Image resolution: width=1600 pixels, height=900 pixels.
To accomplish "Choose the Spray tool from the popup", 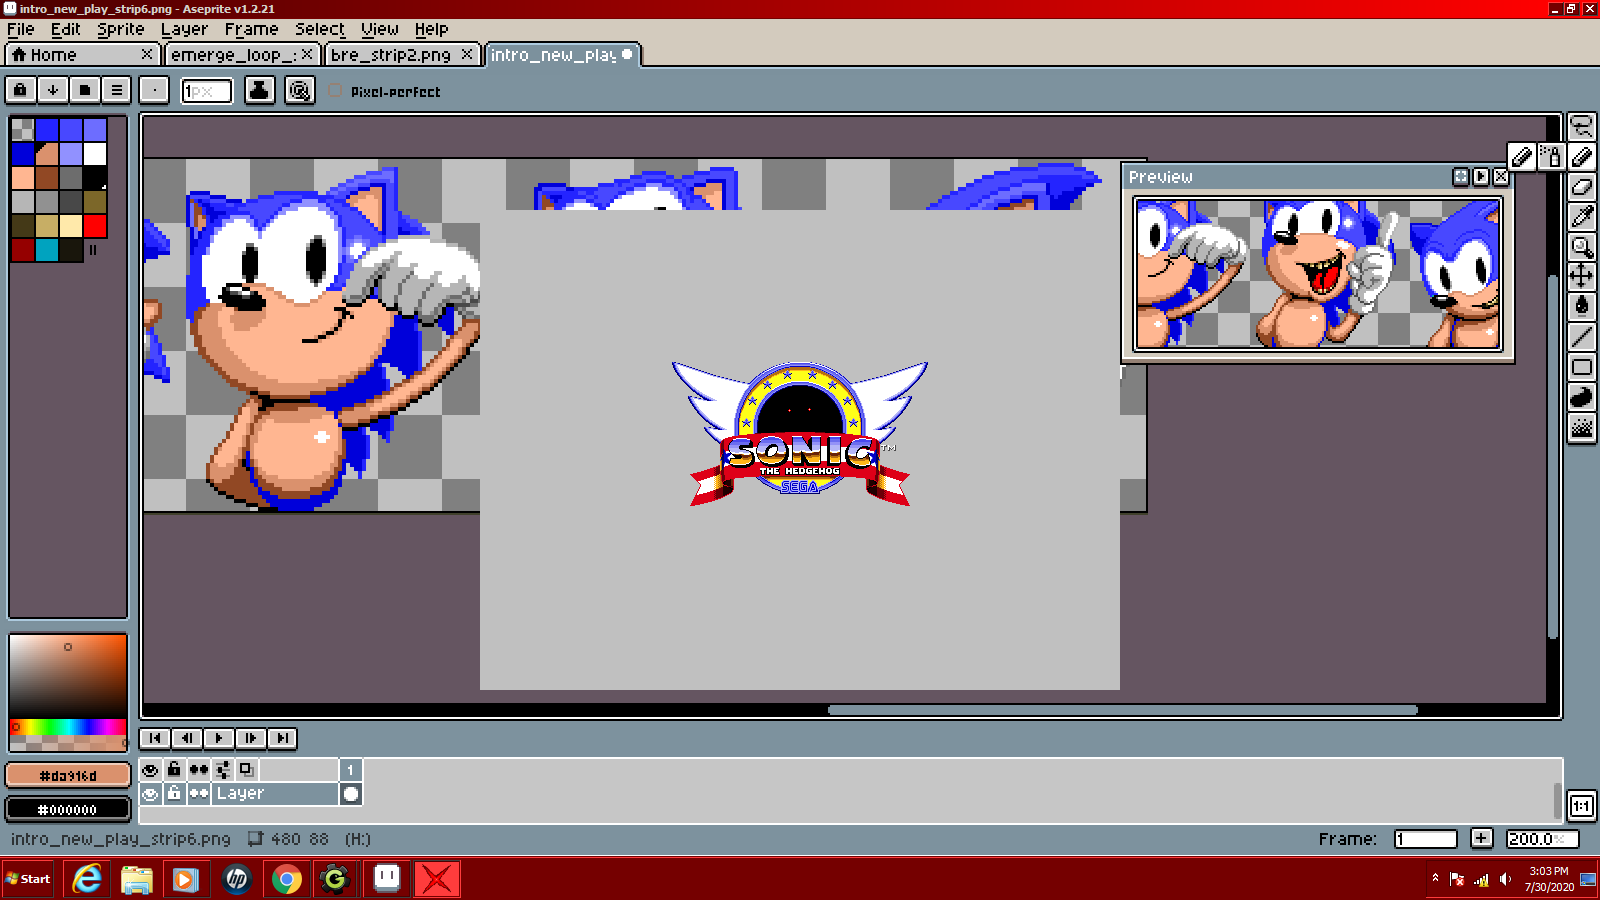I will pos(1550,157).
